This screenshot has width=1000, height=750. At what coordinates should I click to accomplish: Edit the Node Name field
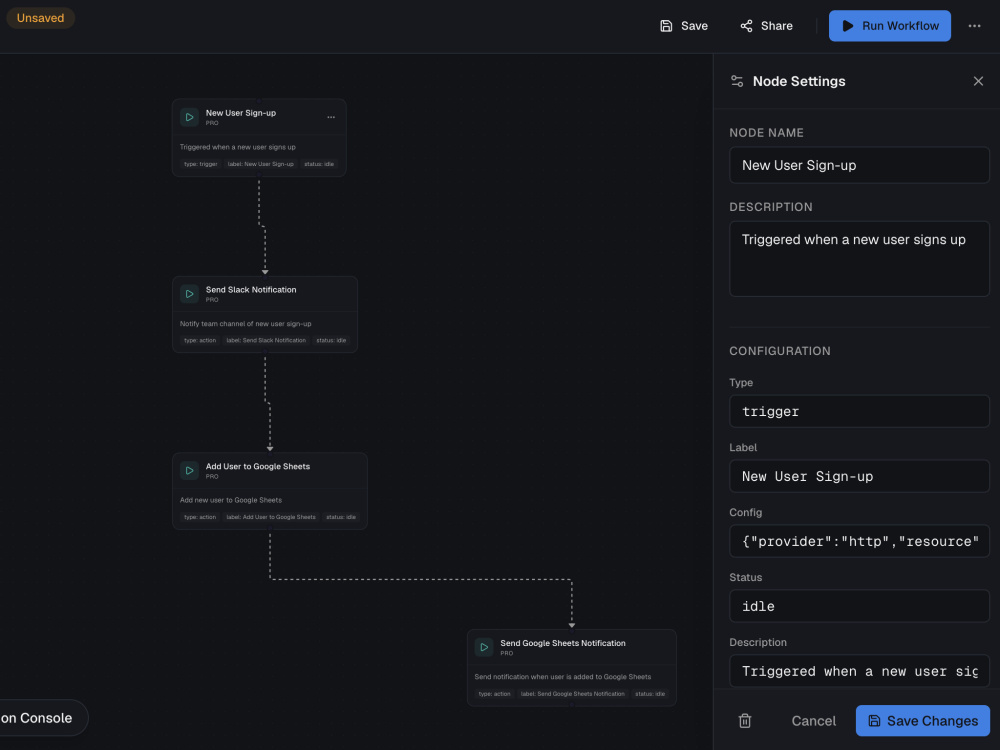pos(859,165)
